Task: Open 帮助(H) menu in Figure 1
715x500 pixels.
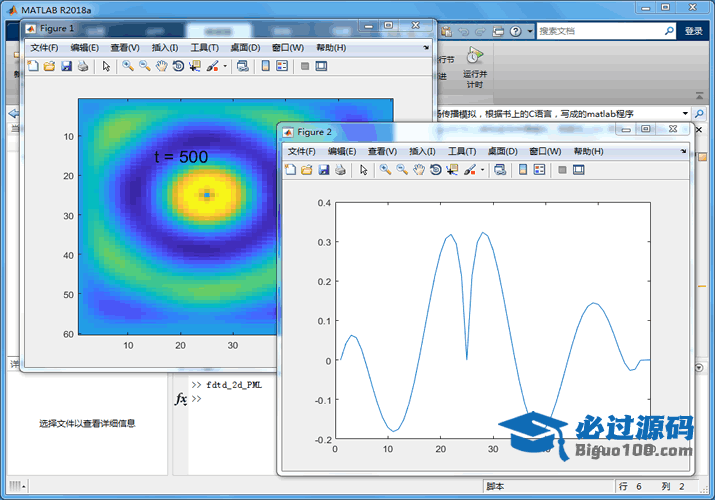Action: pos(332,47)
